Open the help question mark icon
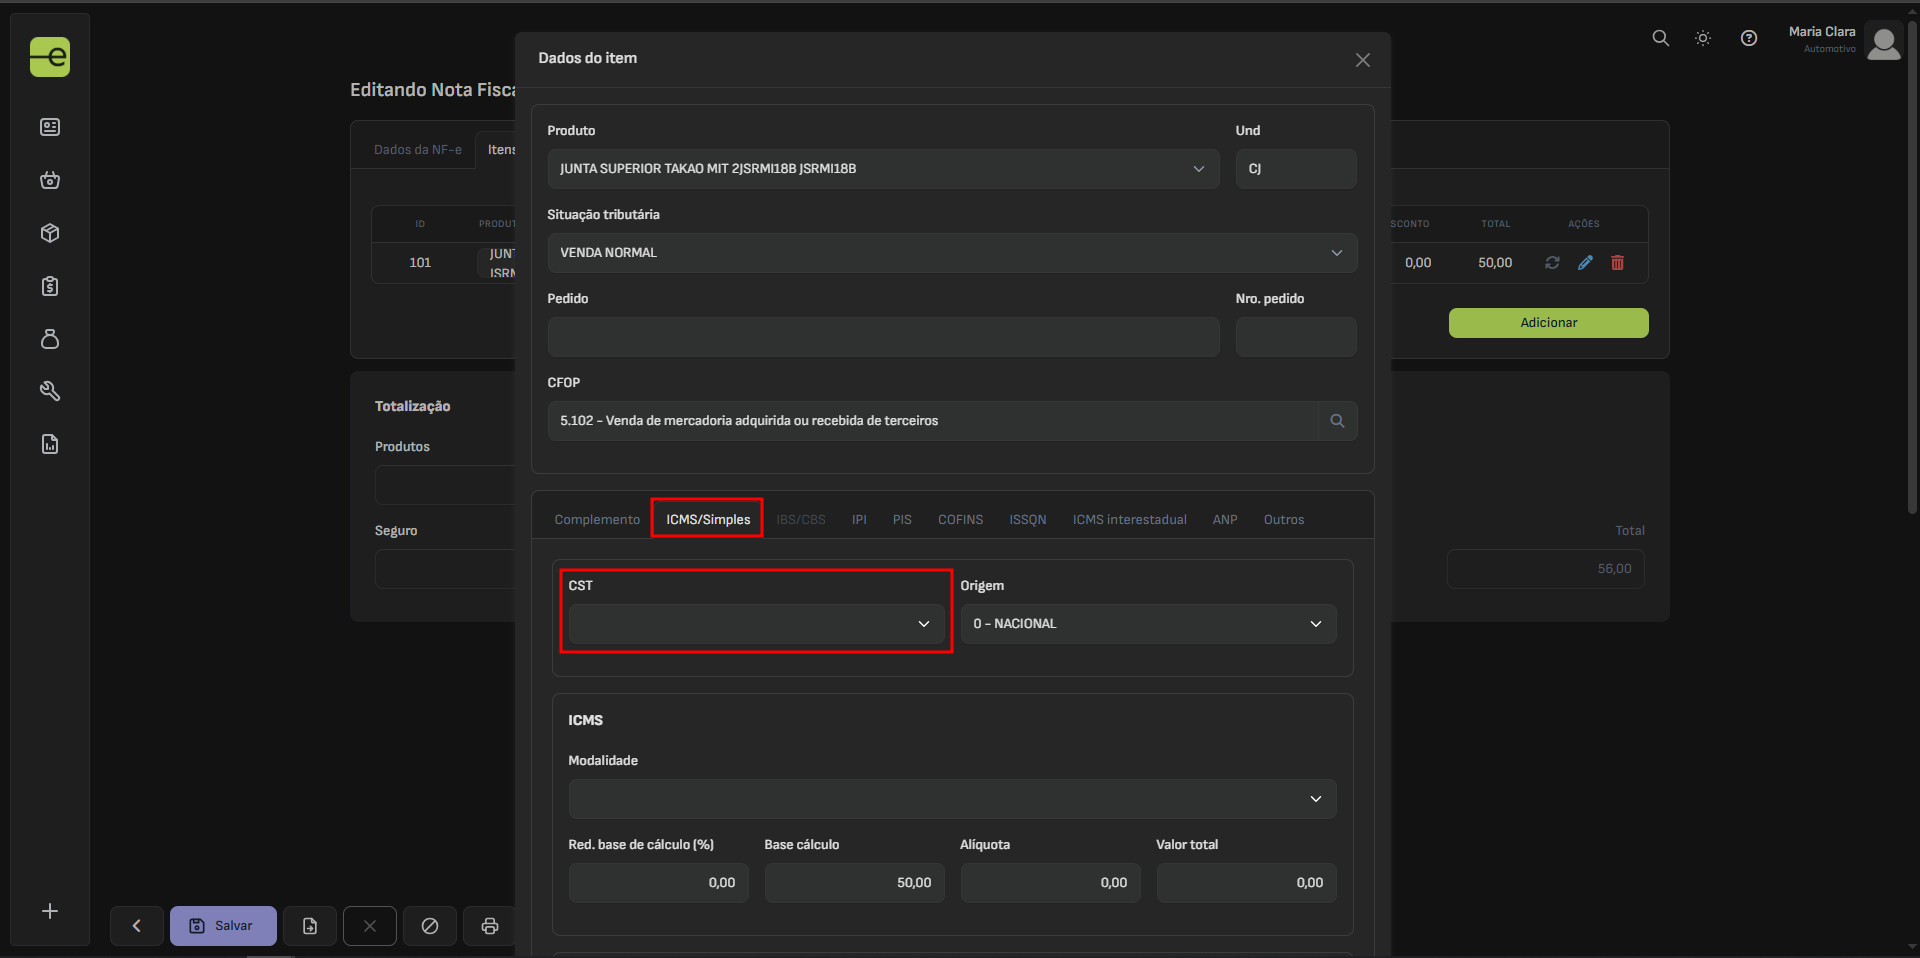This screenshot has width=1920, height=958. point(1749,39)
